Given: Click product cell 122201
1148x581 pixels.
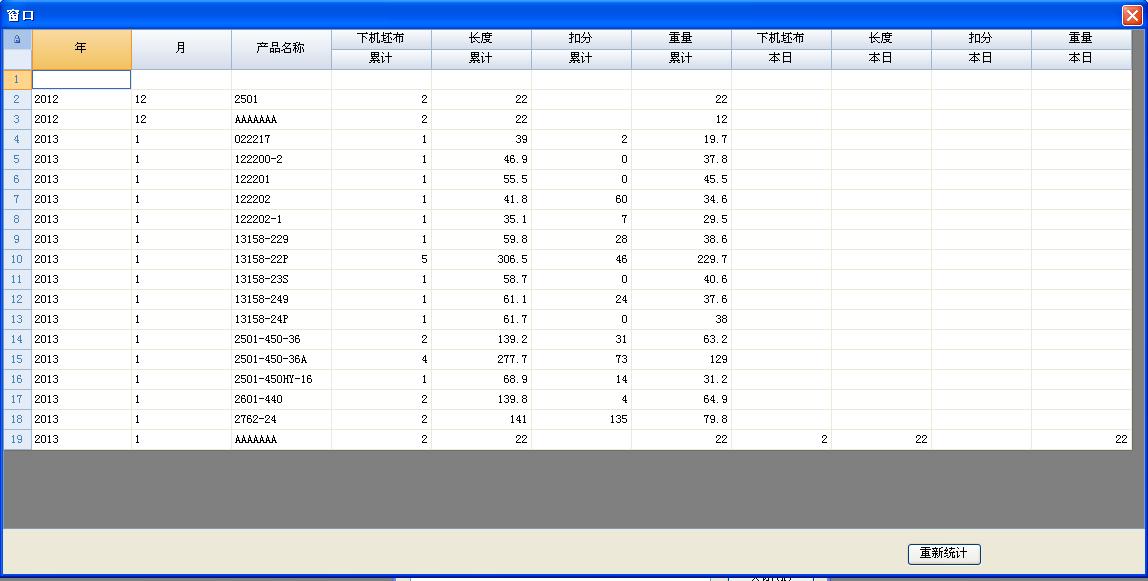Looking at the screenshot, I should (281, 179).
